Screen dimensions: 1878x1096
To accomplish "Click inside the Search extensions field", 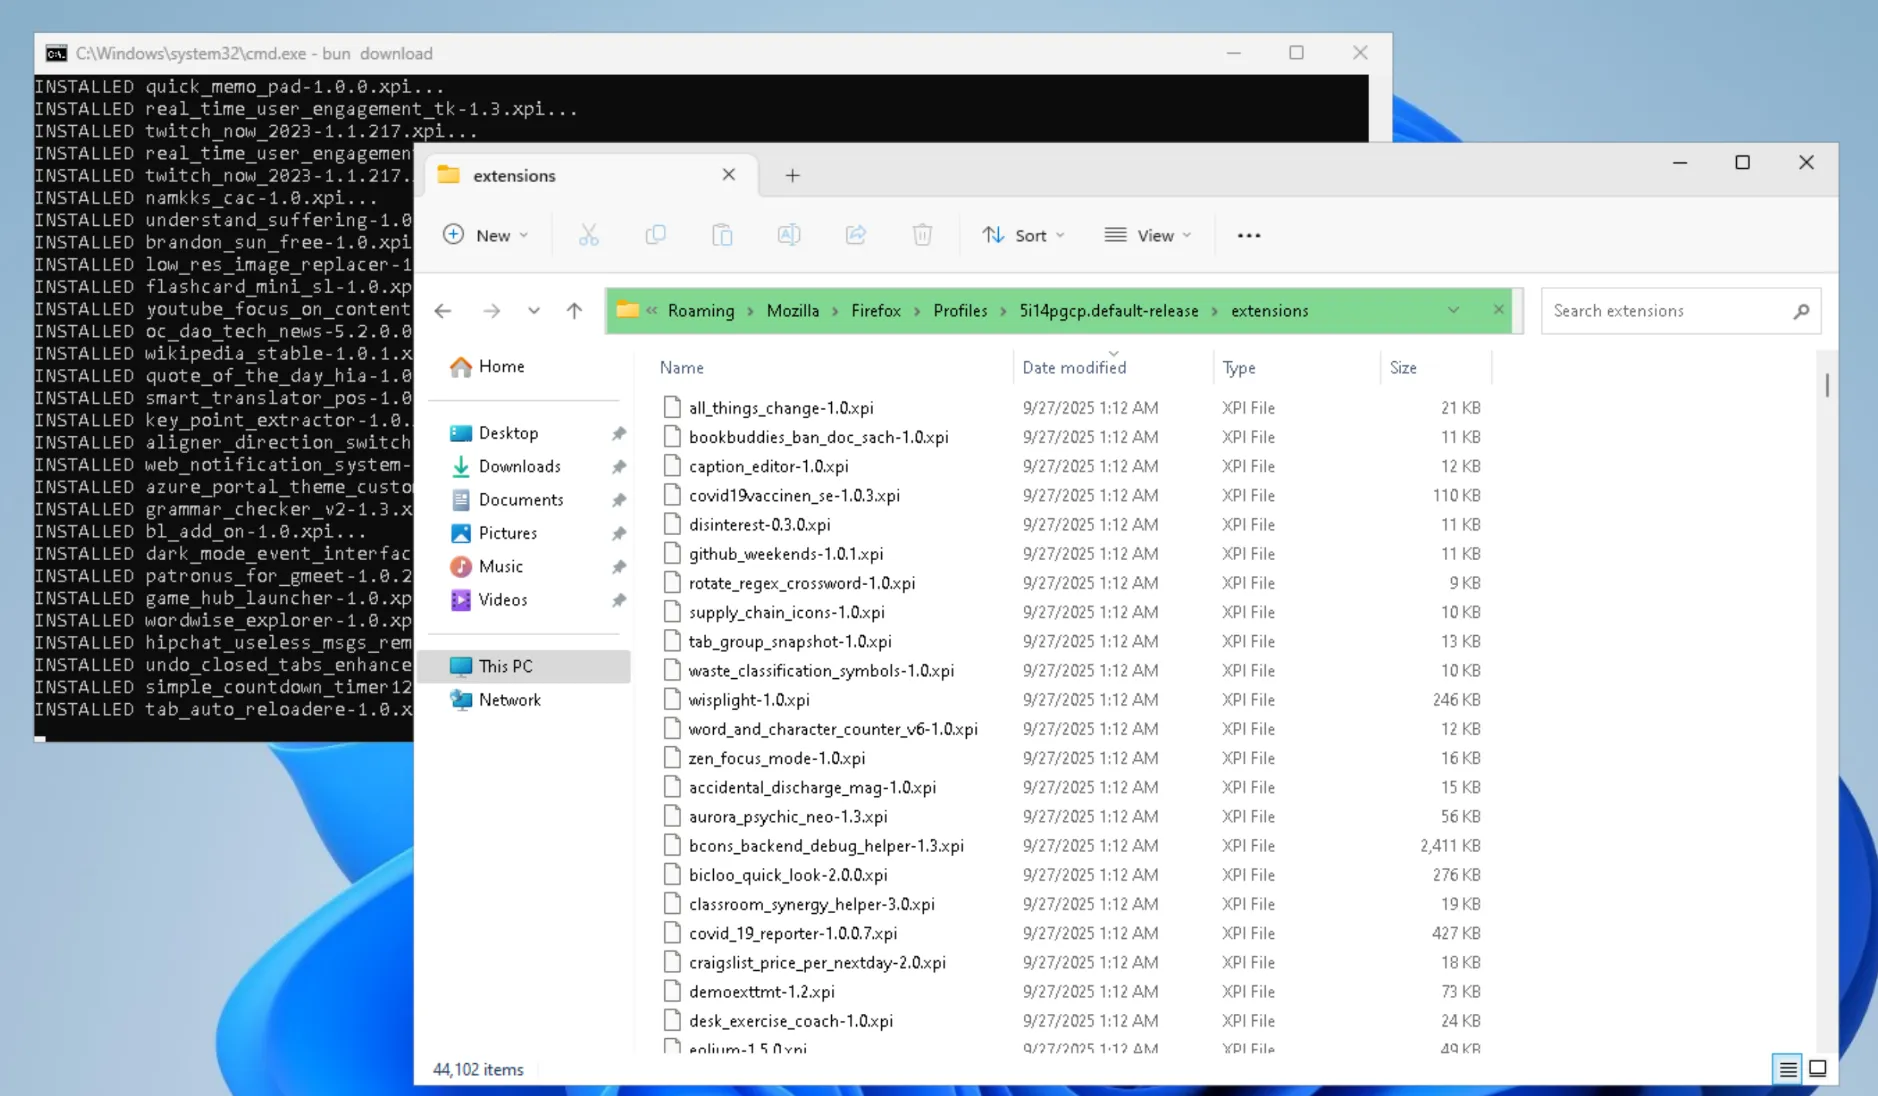I will point(1668,310).
